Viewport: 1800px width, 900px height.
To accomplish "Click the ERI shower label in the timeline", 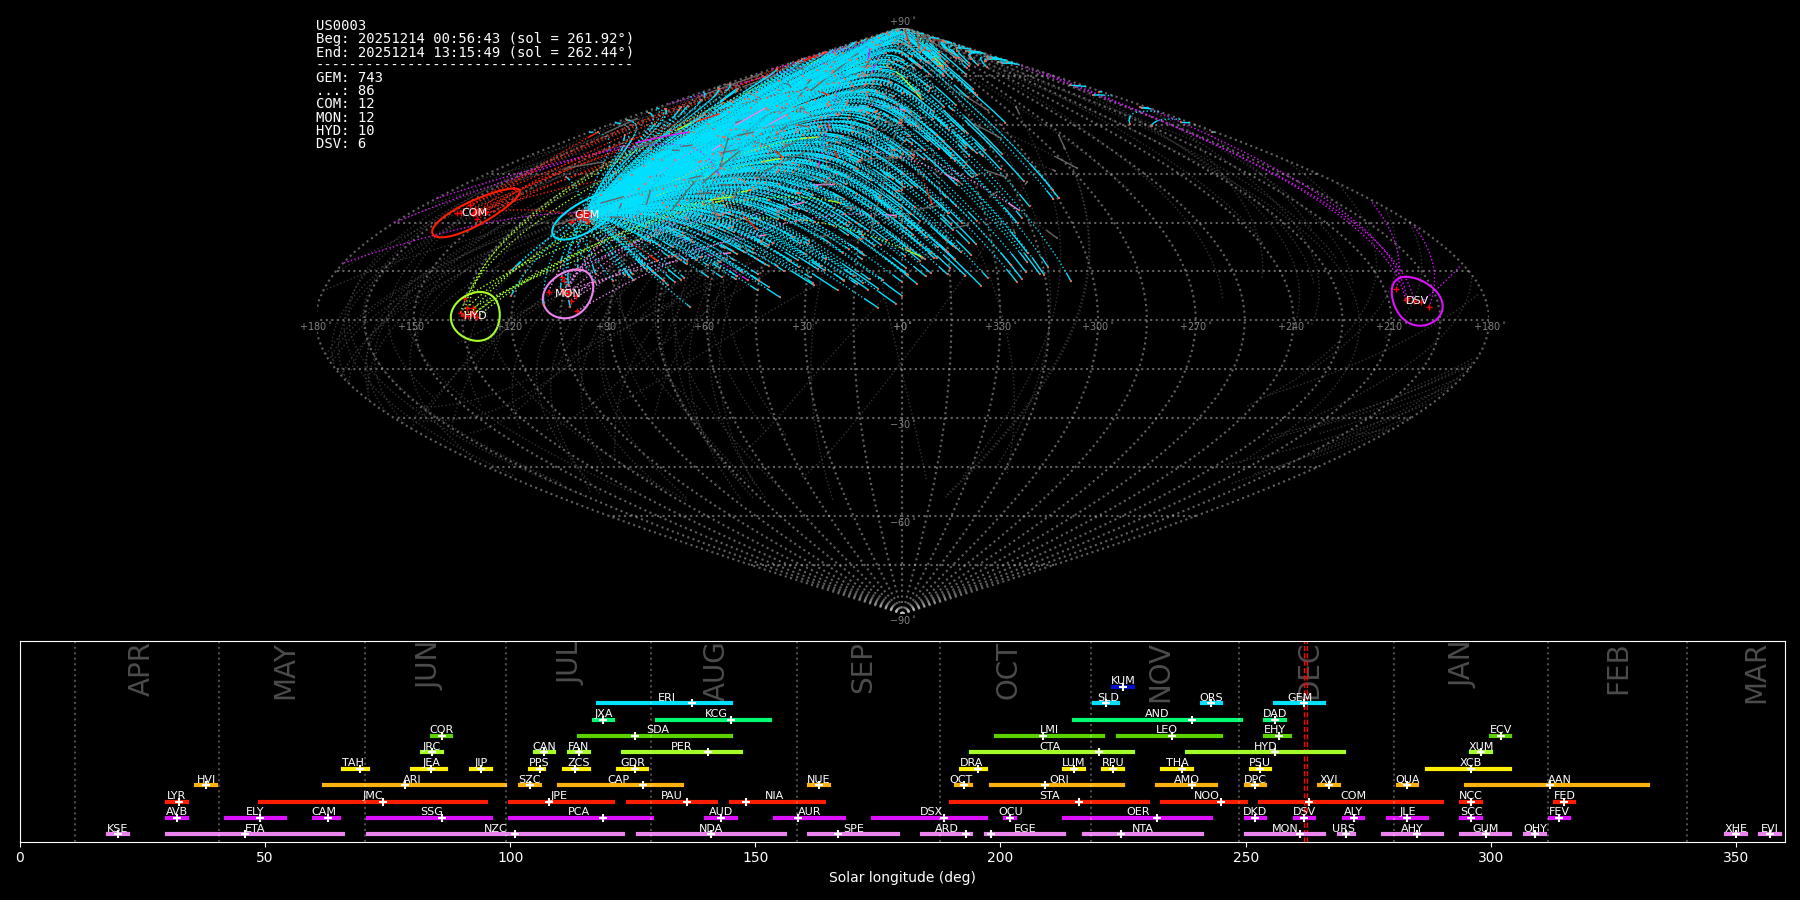I will (666, 698).
